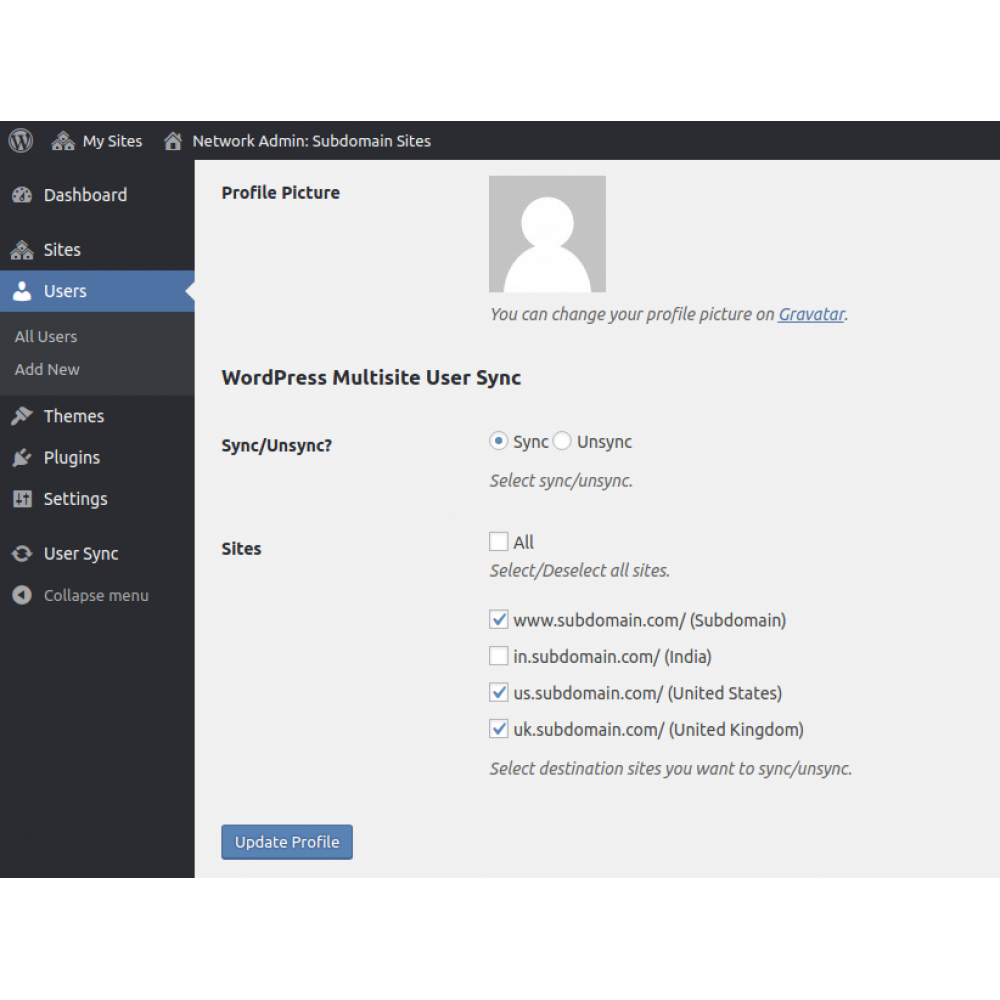Screen dimensions: 1000x1000
Task: Select the Sites icon in the sidebar
Action: coord(22,249)
